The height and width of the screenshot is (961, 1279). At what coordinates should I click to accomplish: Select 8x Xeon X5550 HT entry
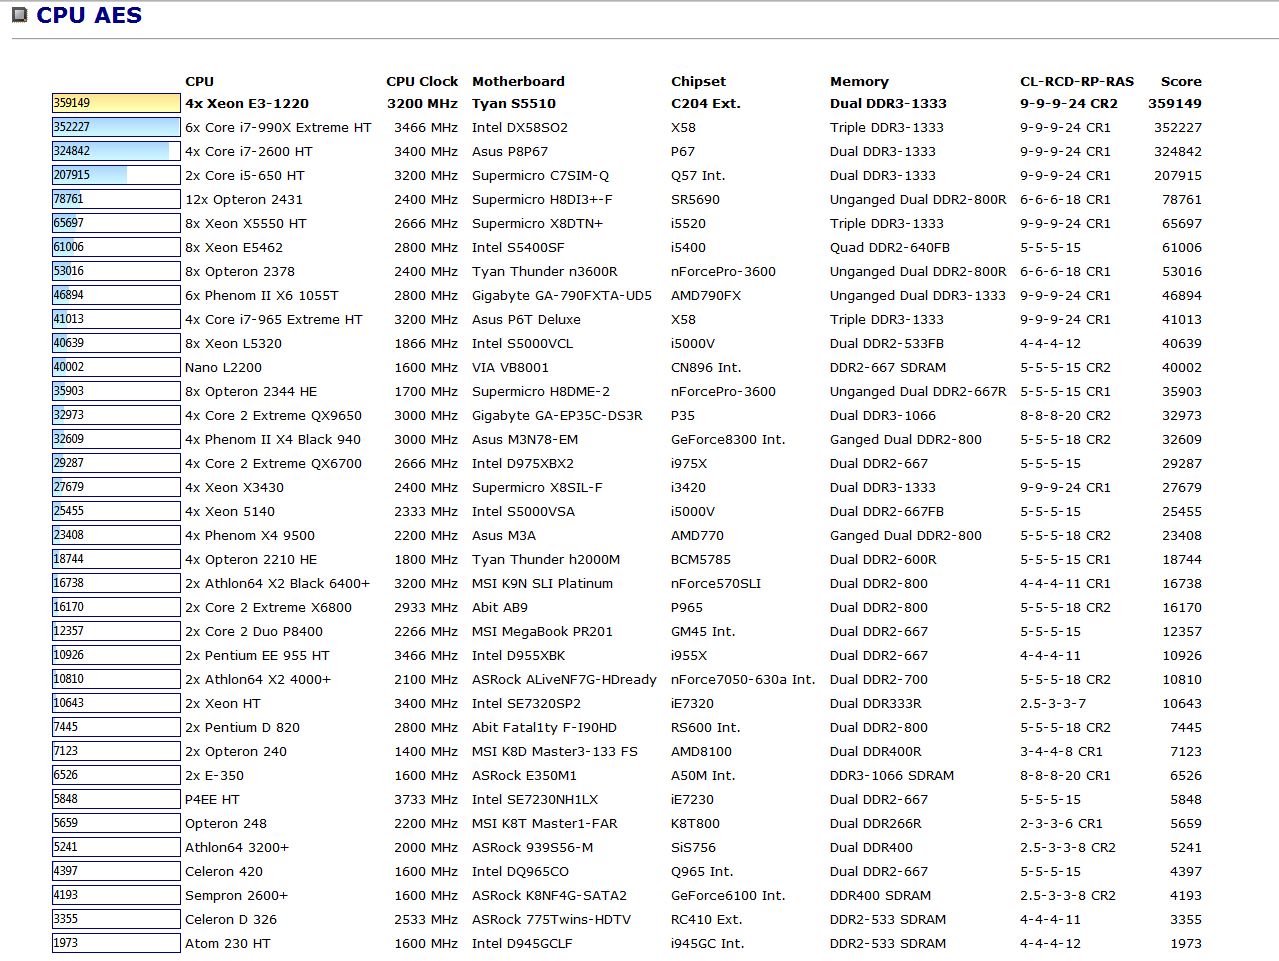[246, 223]
